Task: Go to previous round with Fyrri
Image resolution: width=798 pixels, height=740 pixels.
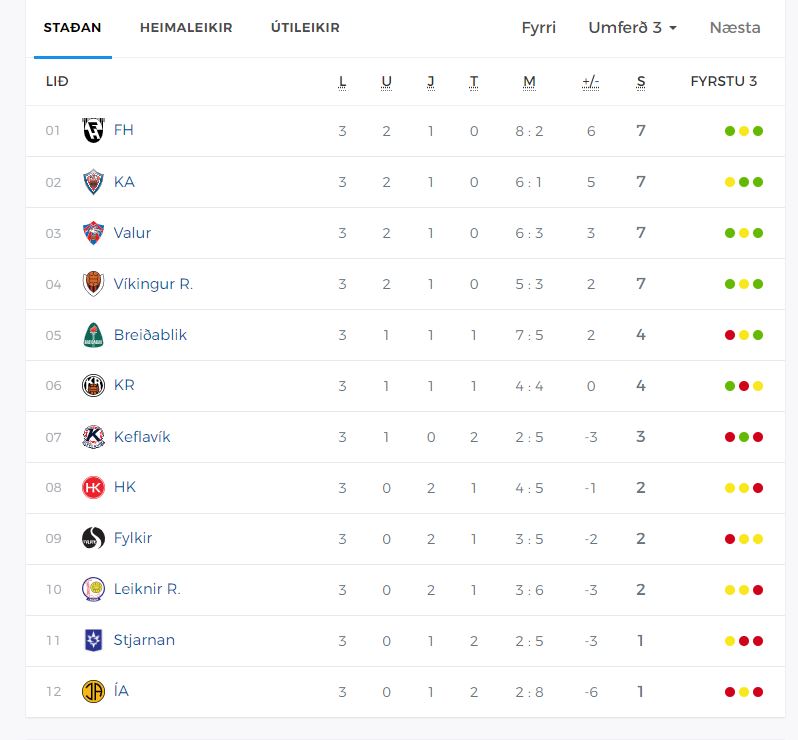Action: tap(539, 28)
